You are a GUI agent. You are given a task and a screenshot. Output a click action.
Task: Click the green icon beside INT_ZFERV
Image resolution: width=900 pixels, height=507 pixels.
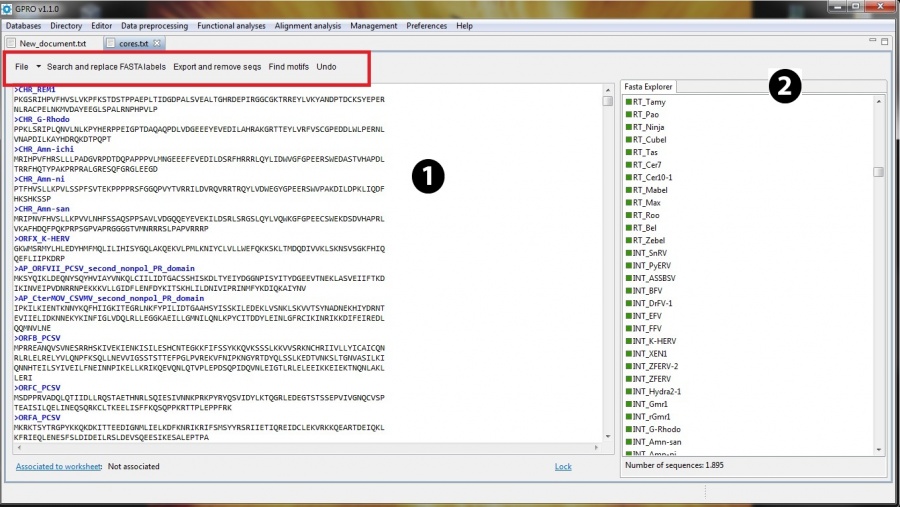tap(628, 379)
